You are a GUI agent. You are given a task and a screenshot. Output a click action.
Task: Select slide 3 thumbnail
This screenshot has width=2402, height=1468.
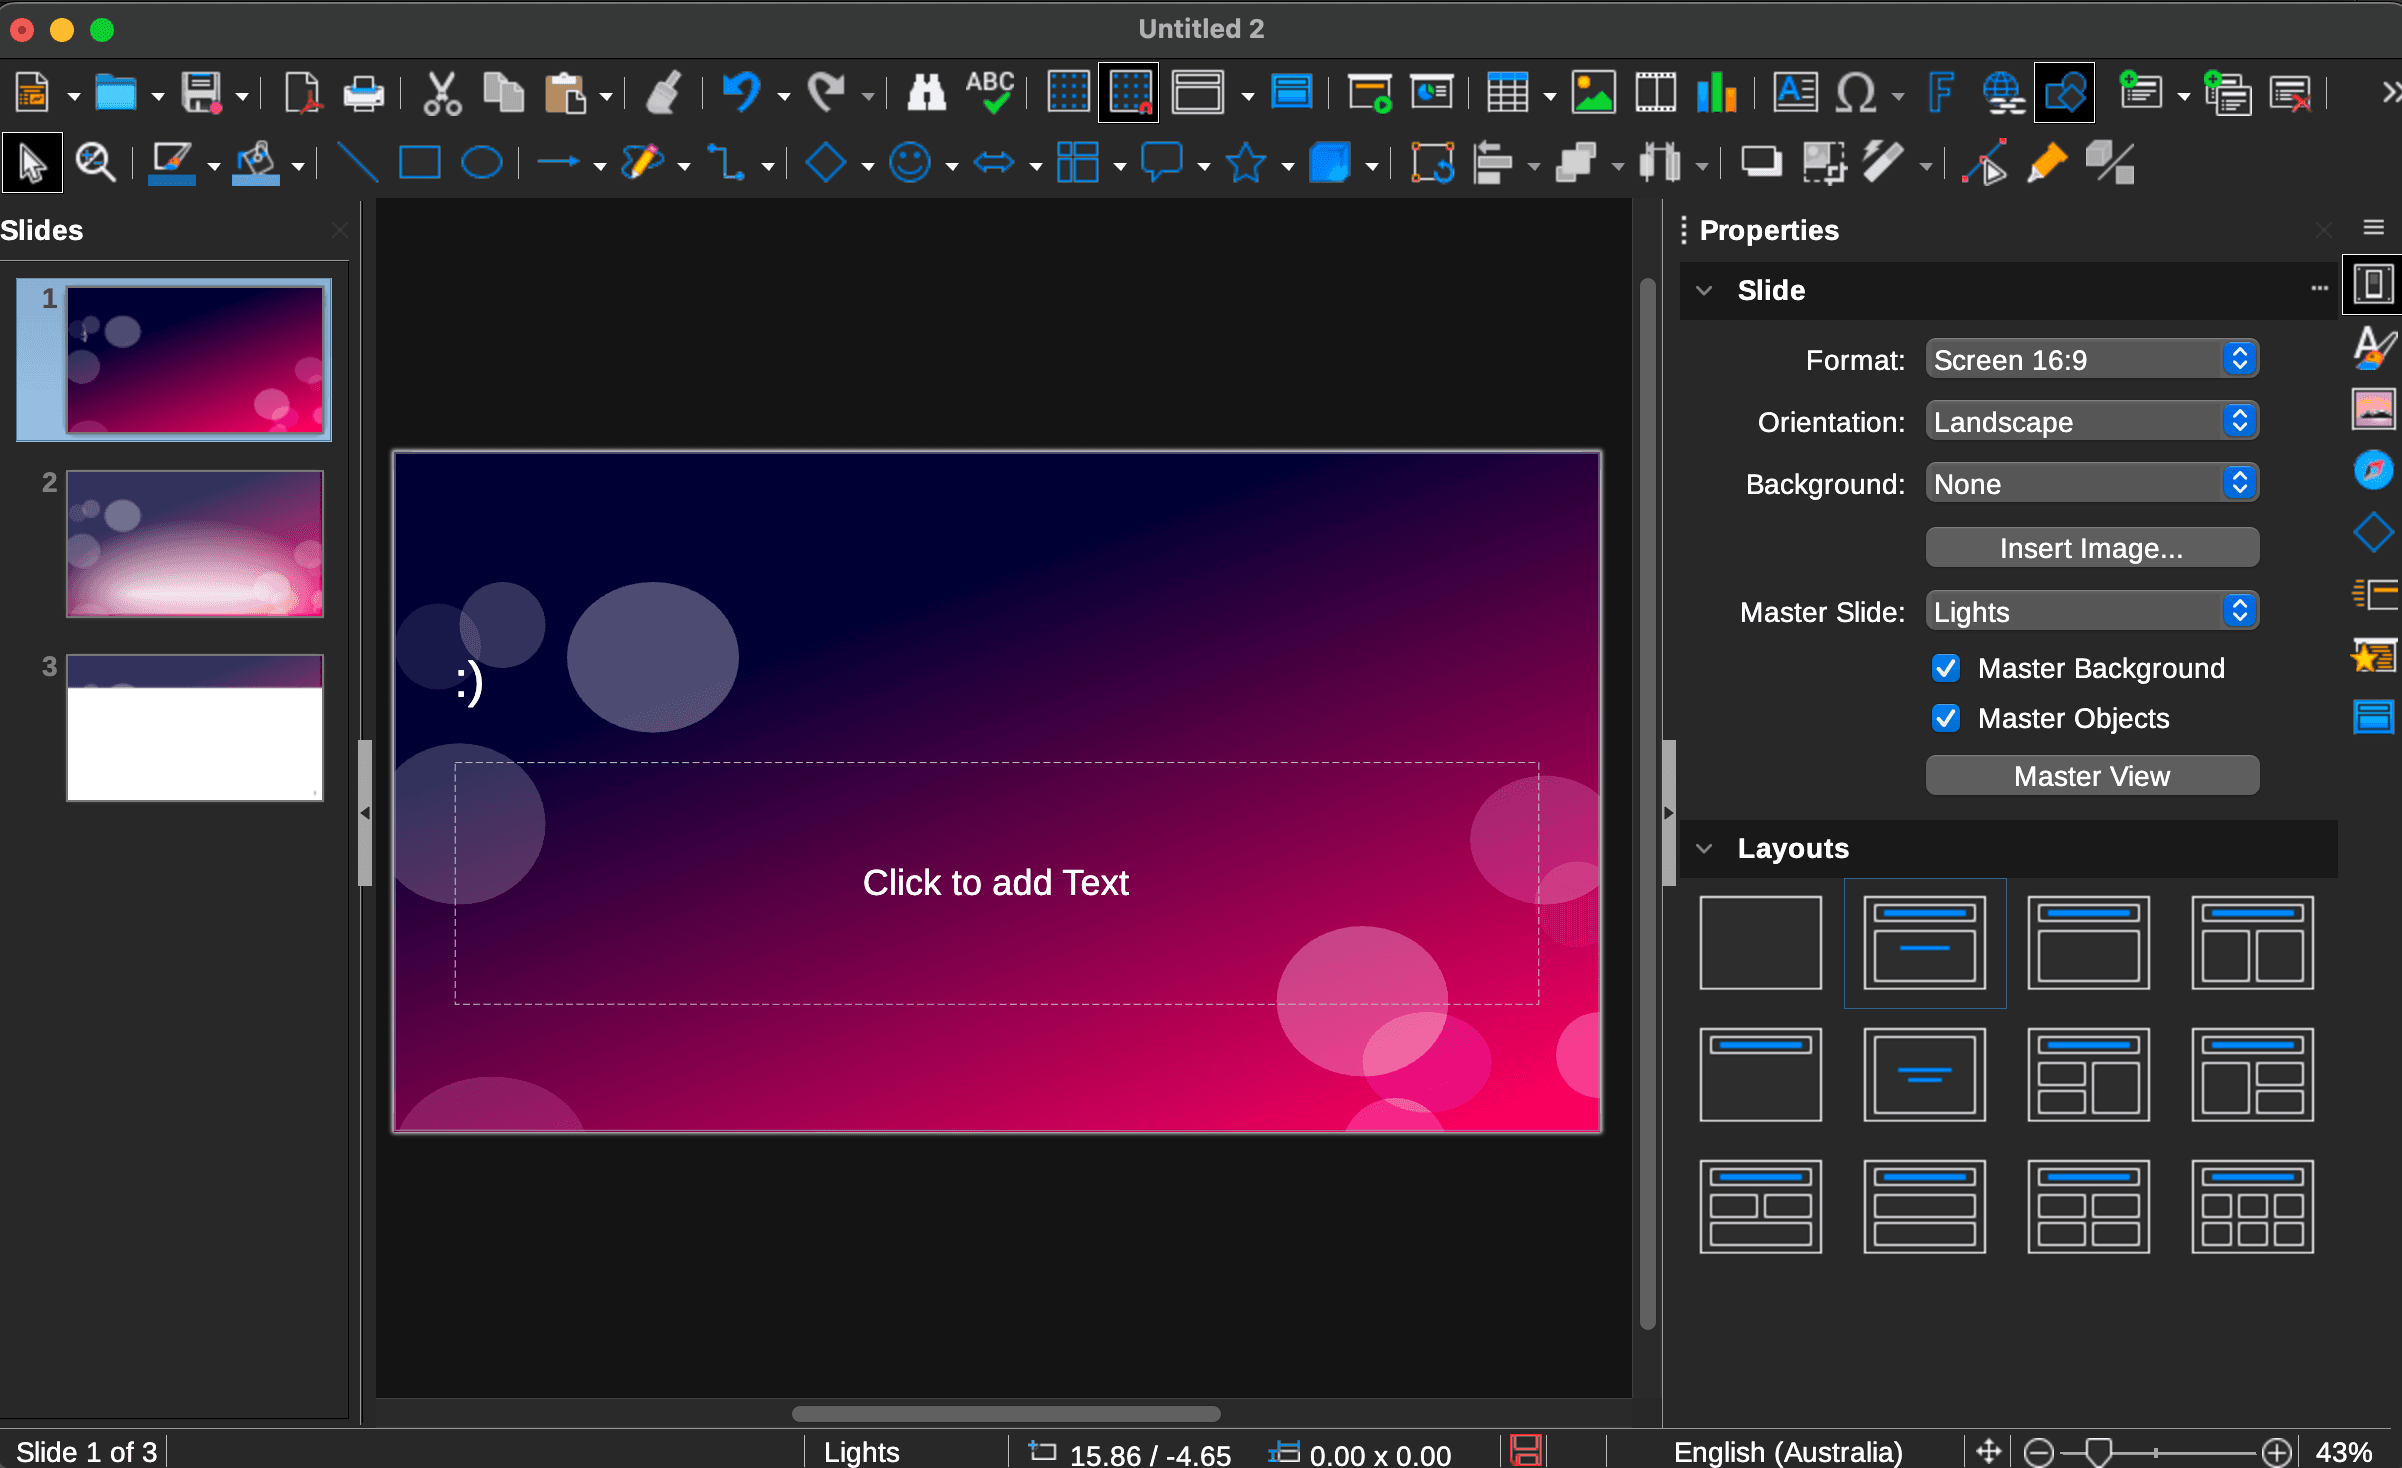tap(195, 728)
